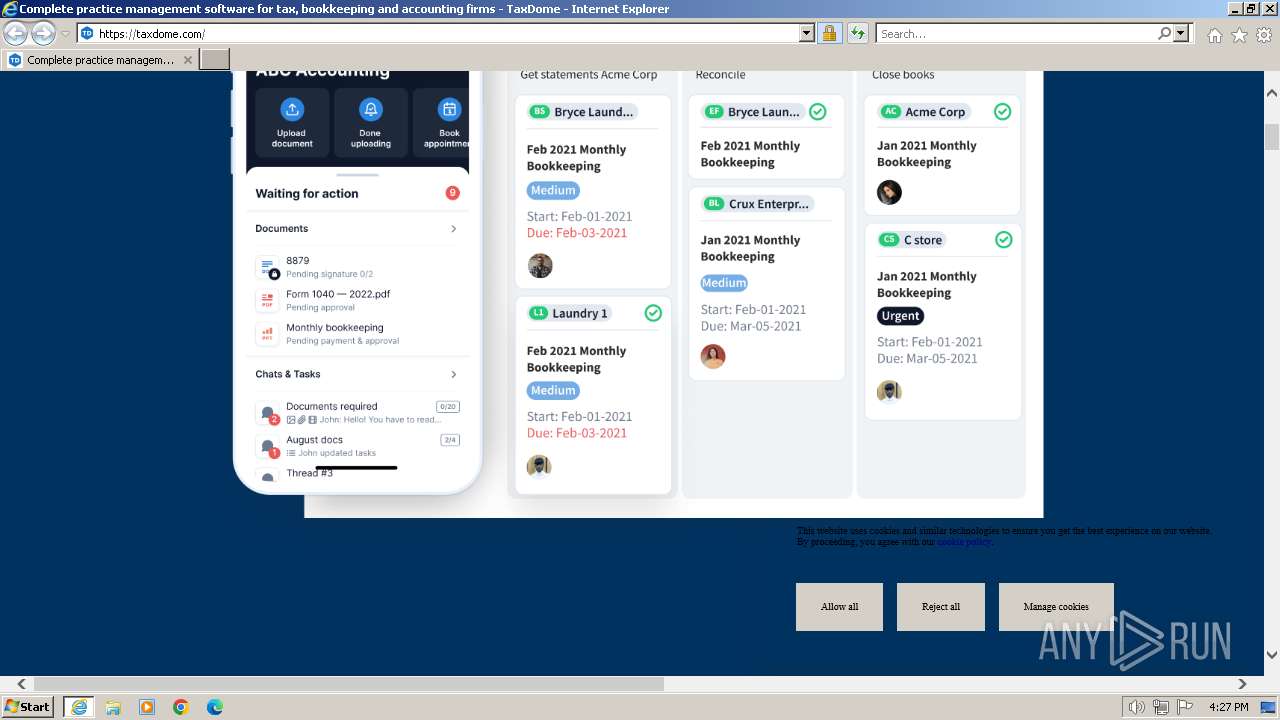Click the Reject all cookies button
Screen dimensions: 1280x720
941,607
